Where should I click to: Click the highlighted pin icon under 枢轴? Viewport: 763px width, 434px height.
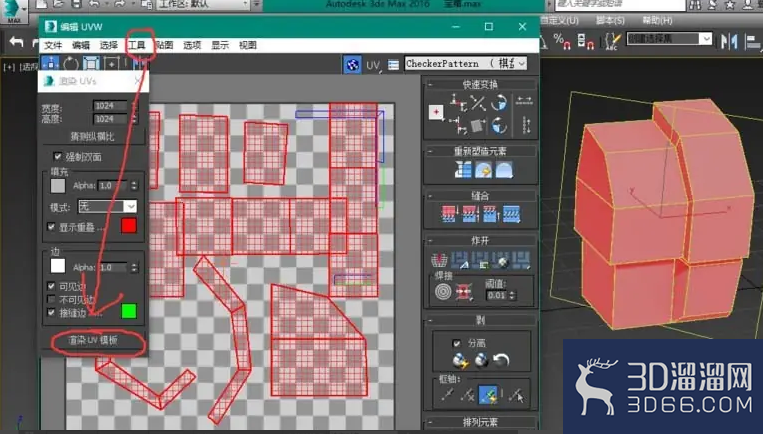(x=488, y=395)
